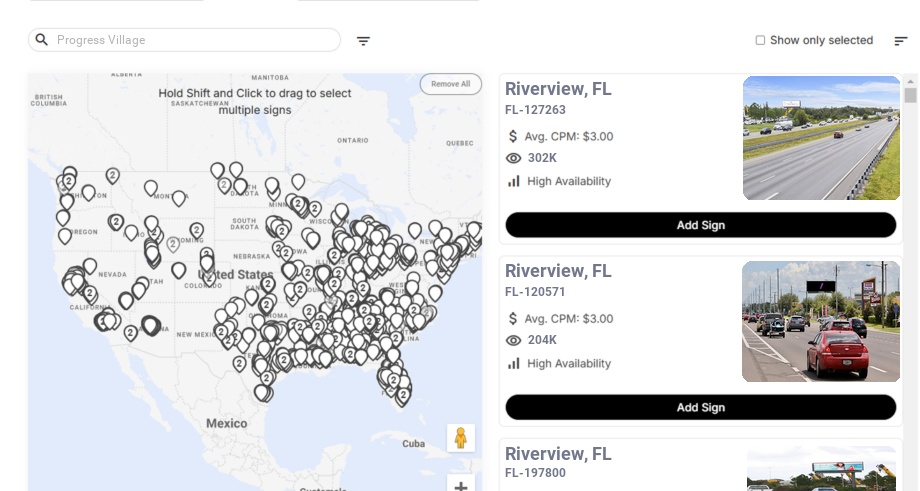Open the filter options icon beside search
920x491 pixels.
363,41
